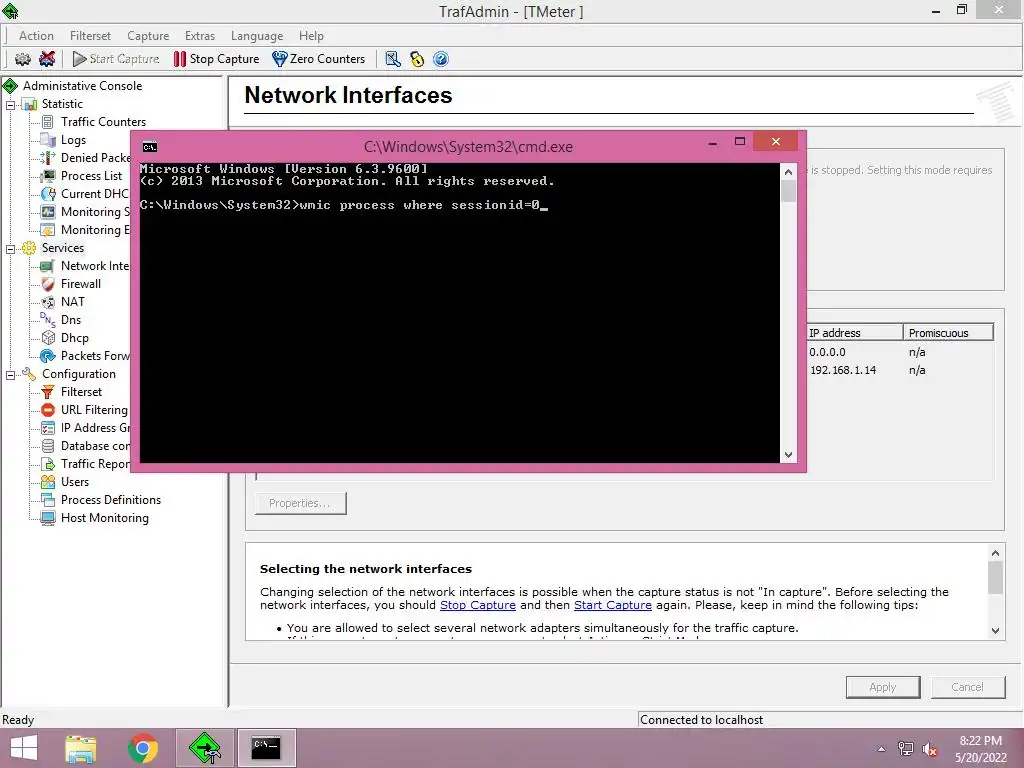1024x768 pixels.
Task: Open the Denied Packets tree icon
Action: (x=48, y=158)
